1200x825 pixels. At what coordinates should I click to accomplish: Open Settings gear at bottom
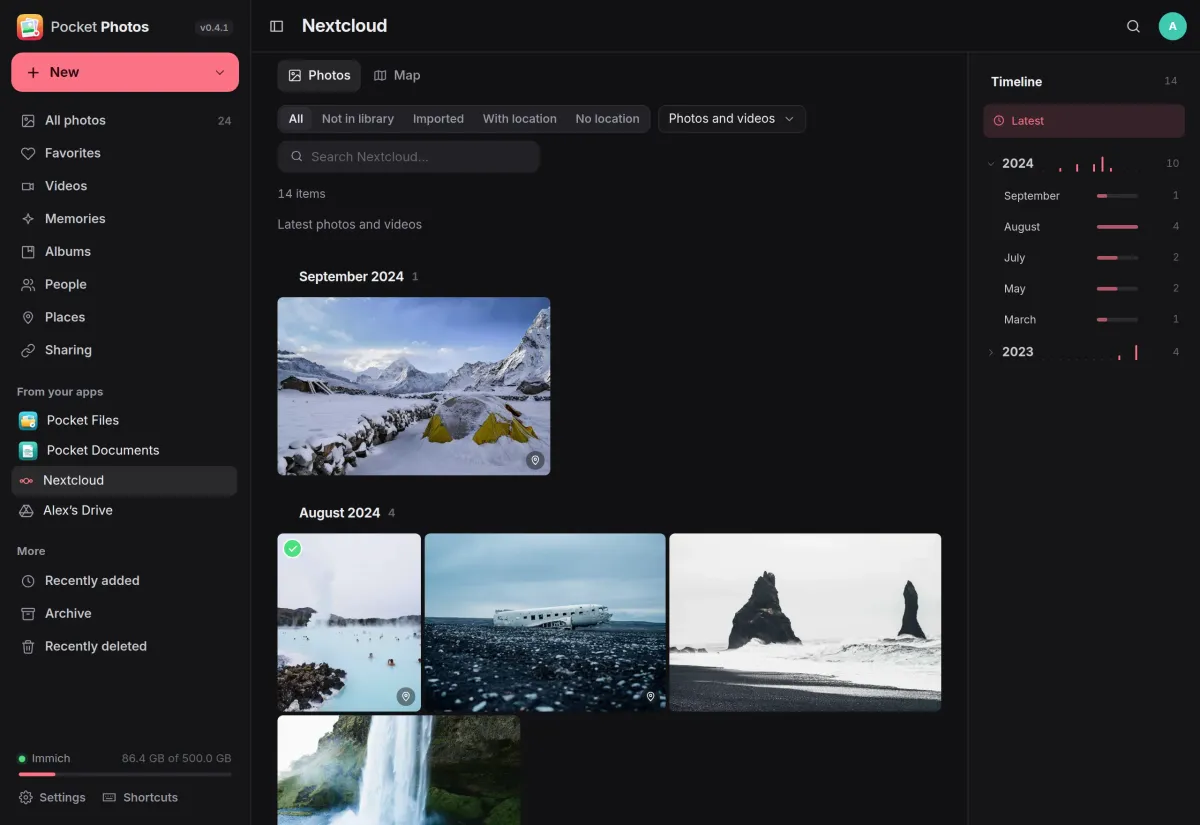(53, 797)
